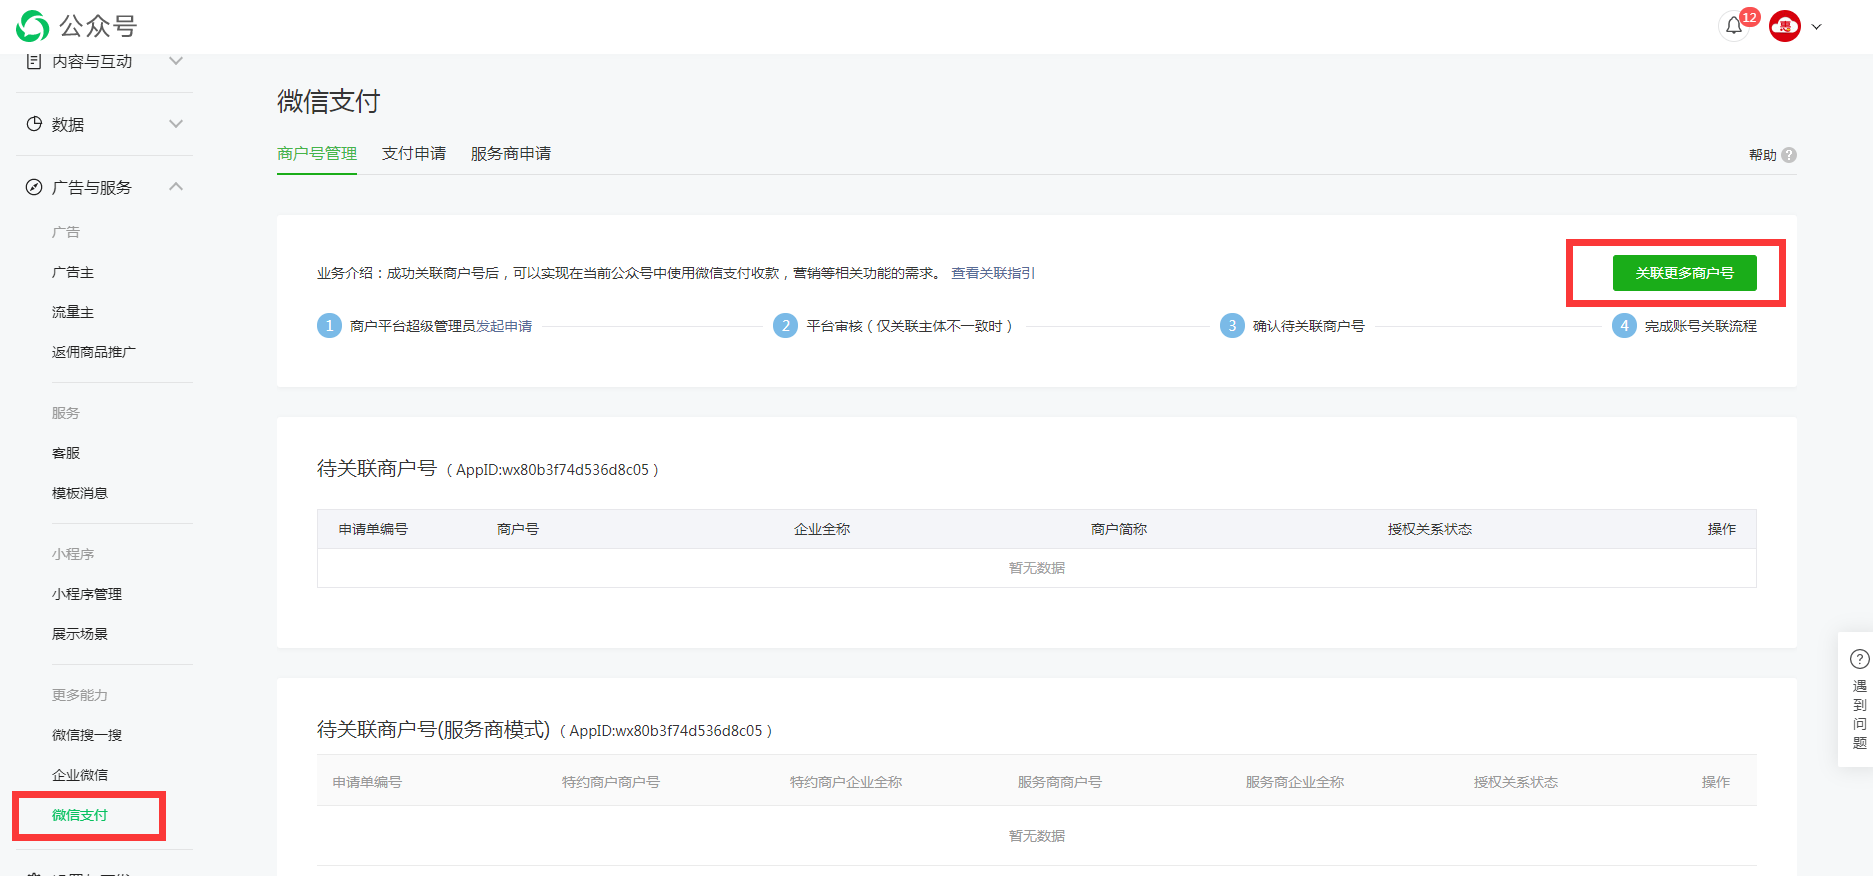Open 微信搜一搜 in the sidebar
The image size is (1873, 876).
coord(87,735)
